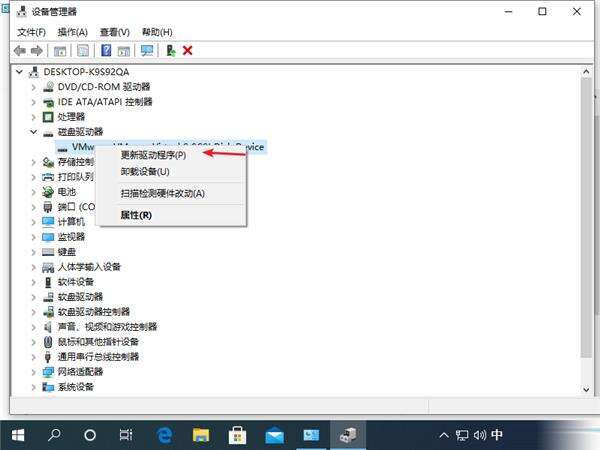The width and height of the screenshot is (600, 450).
Task: Expand the 网络适配器 node
Action: coord(34,372)
